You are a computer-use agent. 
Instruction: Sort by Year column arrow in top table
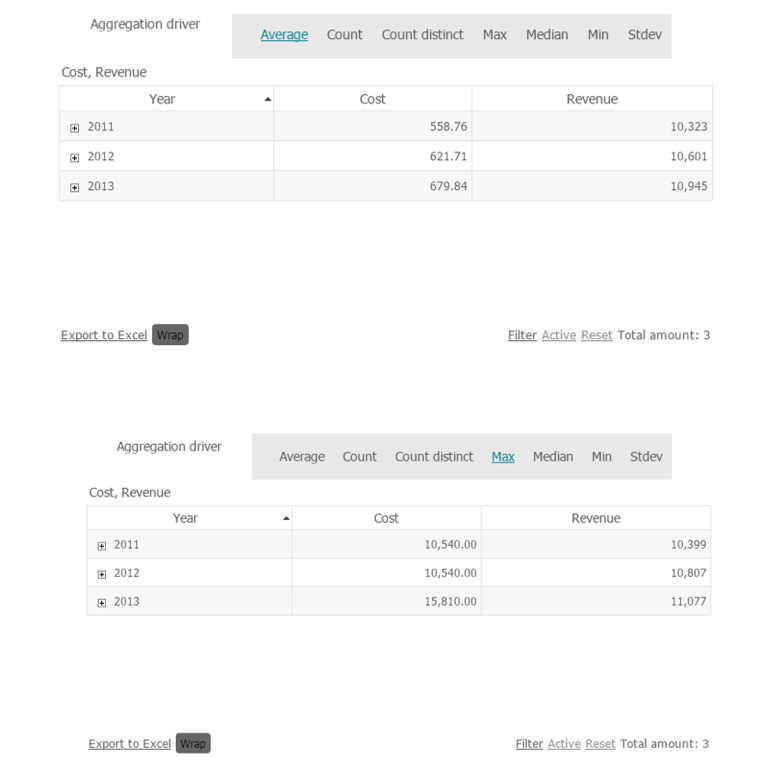(x=267, y=99)
